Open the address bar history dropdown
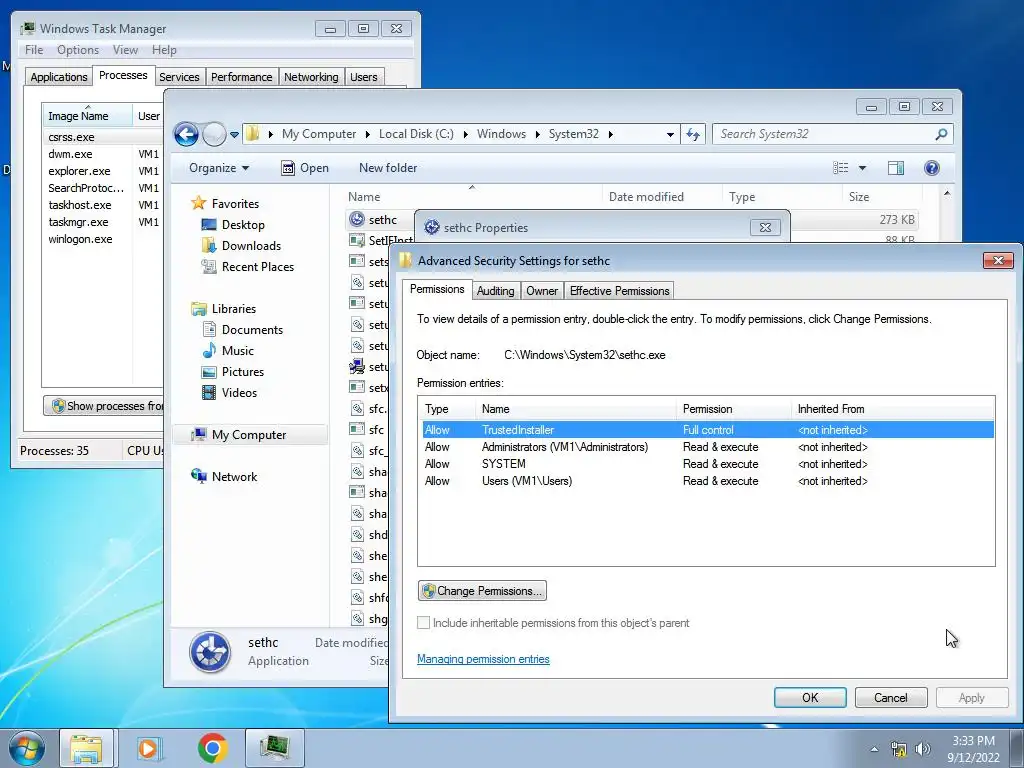This screenshot has height=768, width=1024. click(670, 135)
